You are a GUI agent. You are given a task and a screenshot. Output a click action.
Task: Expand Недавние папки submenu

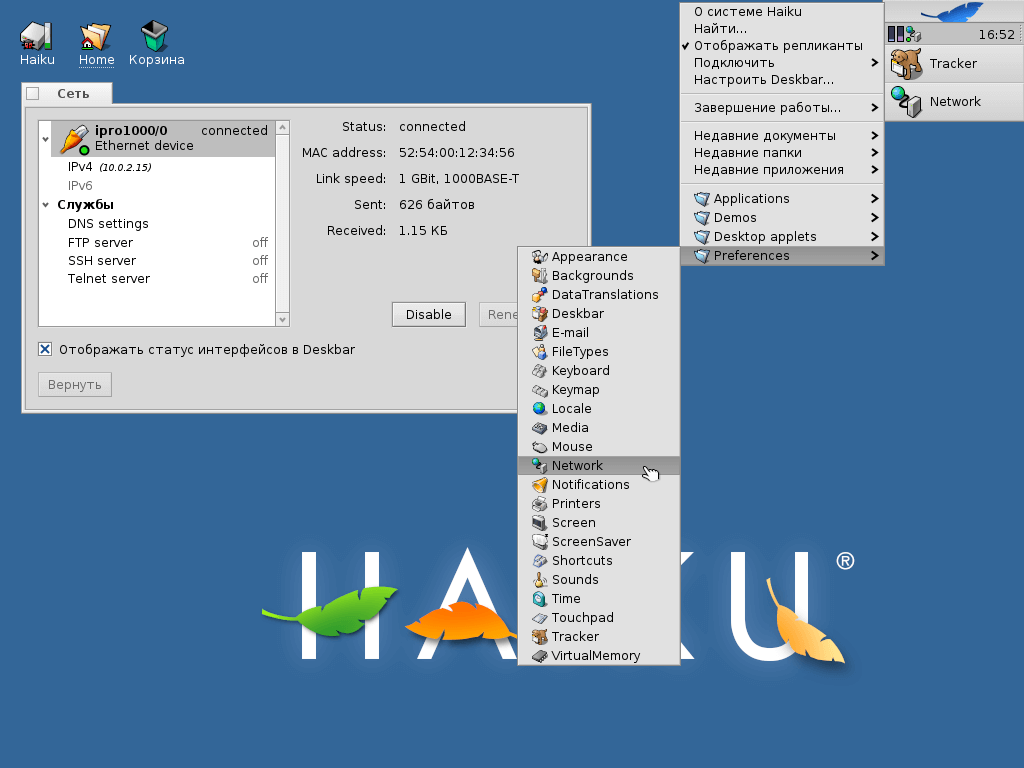tap(782, 153)
